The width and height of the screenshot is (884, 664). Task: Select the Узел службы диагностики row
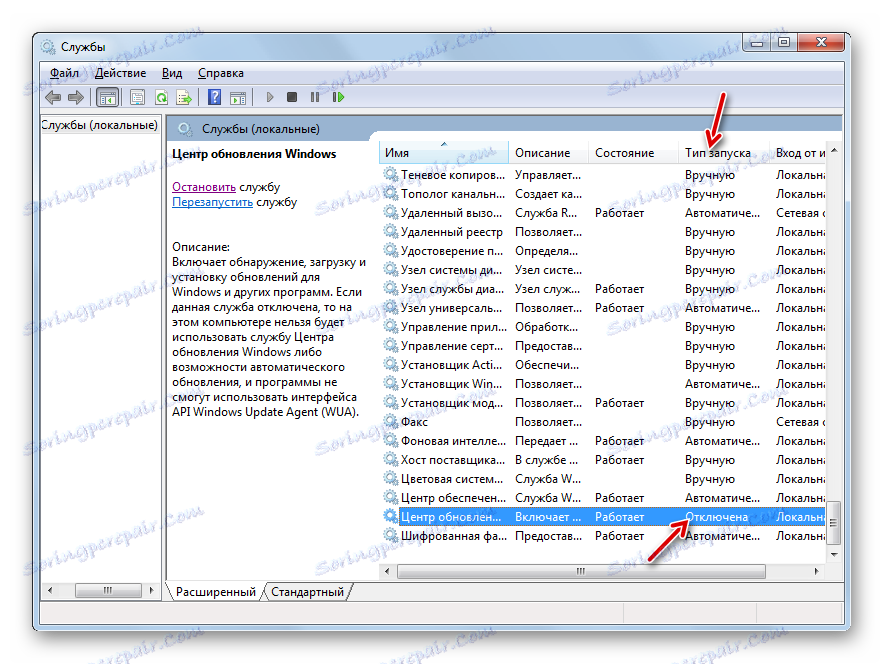pos(603,289)
